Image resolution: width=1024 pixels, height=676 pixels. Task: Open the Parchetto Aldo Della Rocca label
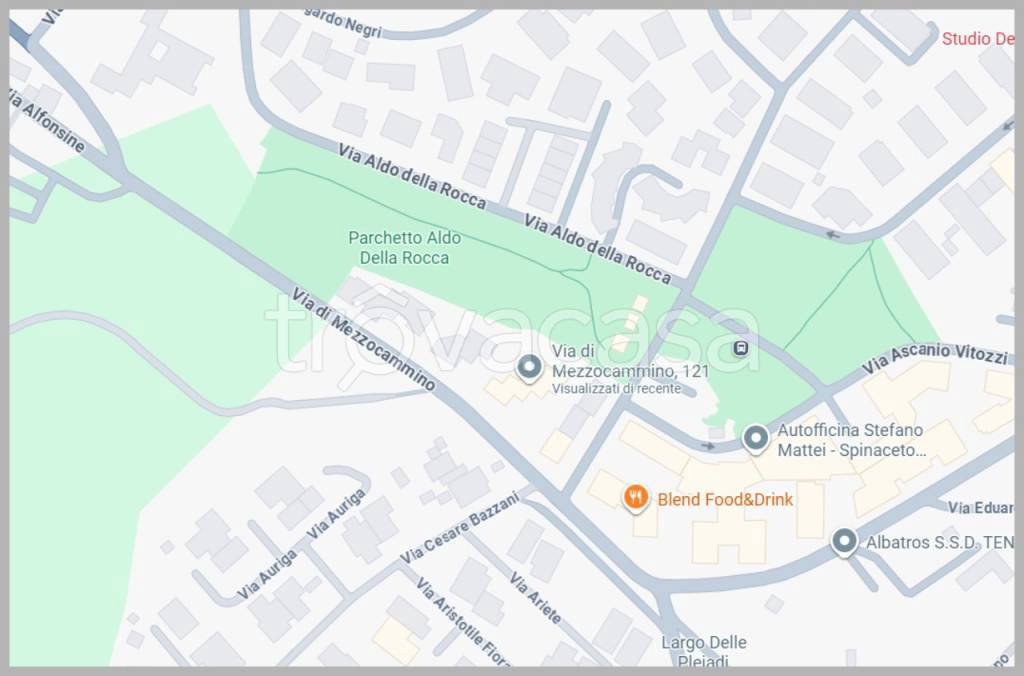(404, 248)
